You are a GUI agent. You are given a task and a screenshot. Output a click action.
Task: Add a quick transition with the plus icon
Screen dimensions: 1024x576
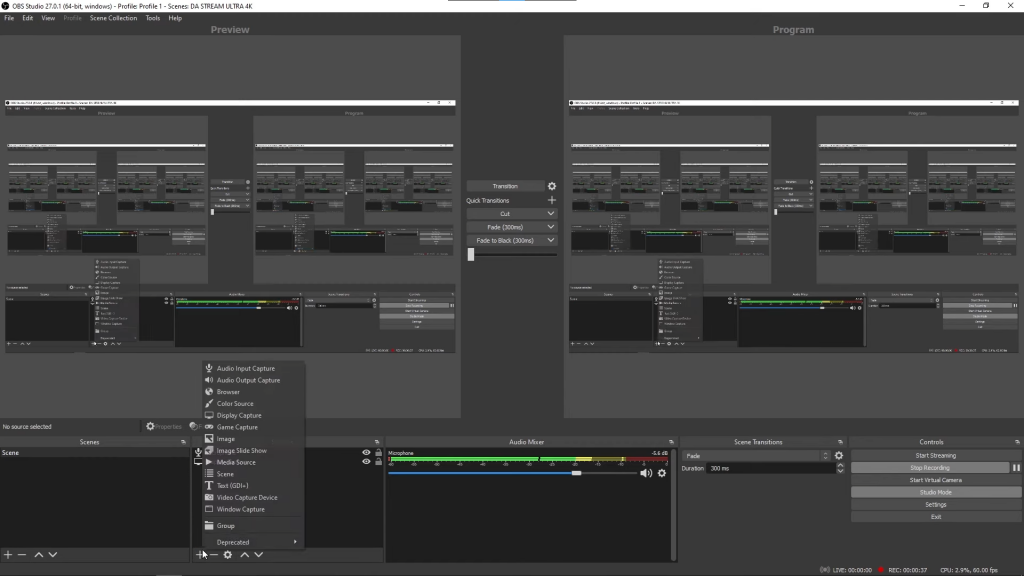pos(551,201)
